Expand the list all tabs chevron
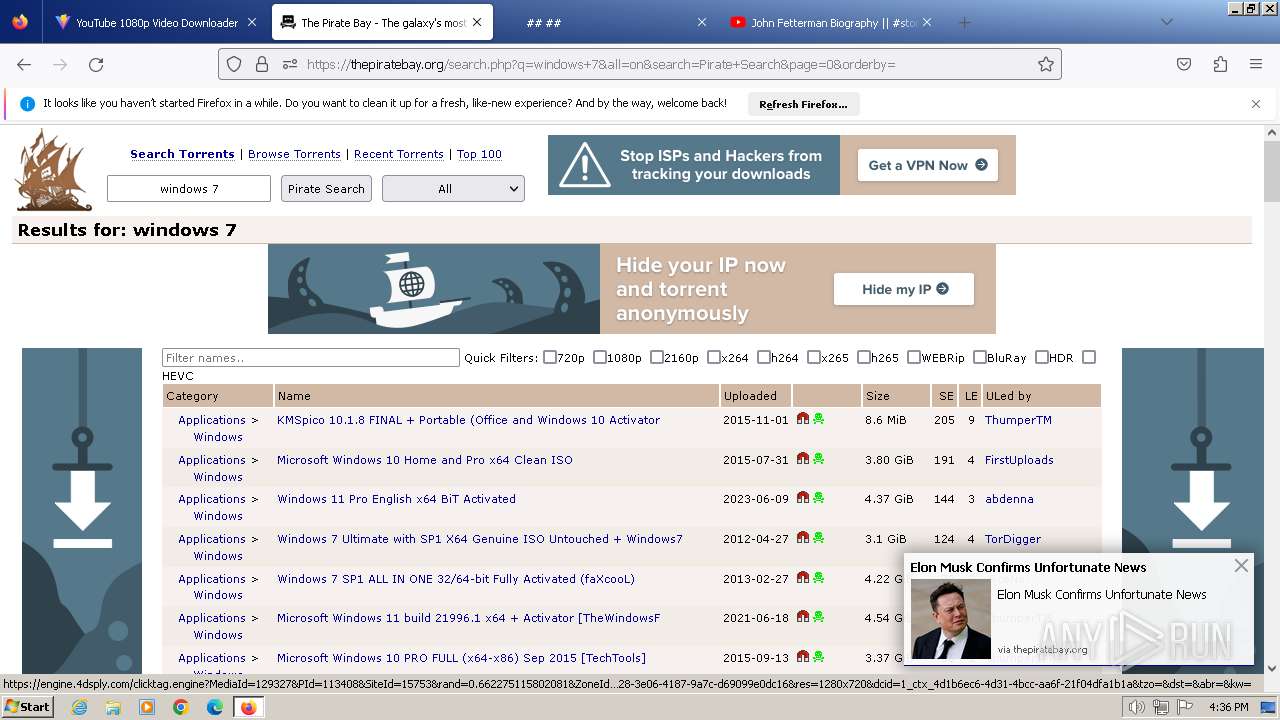Screen dimensions: 1280x720 [x=1166, y=22]
